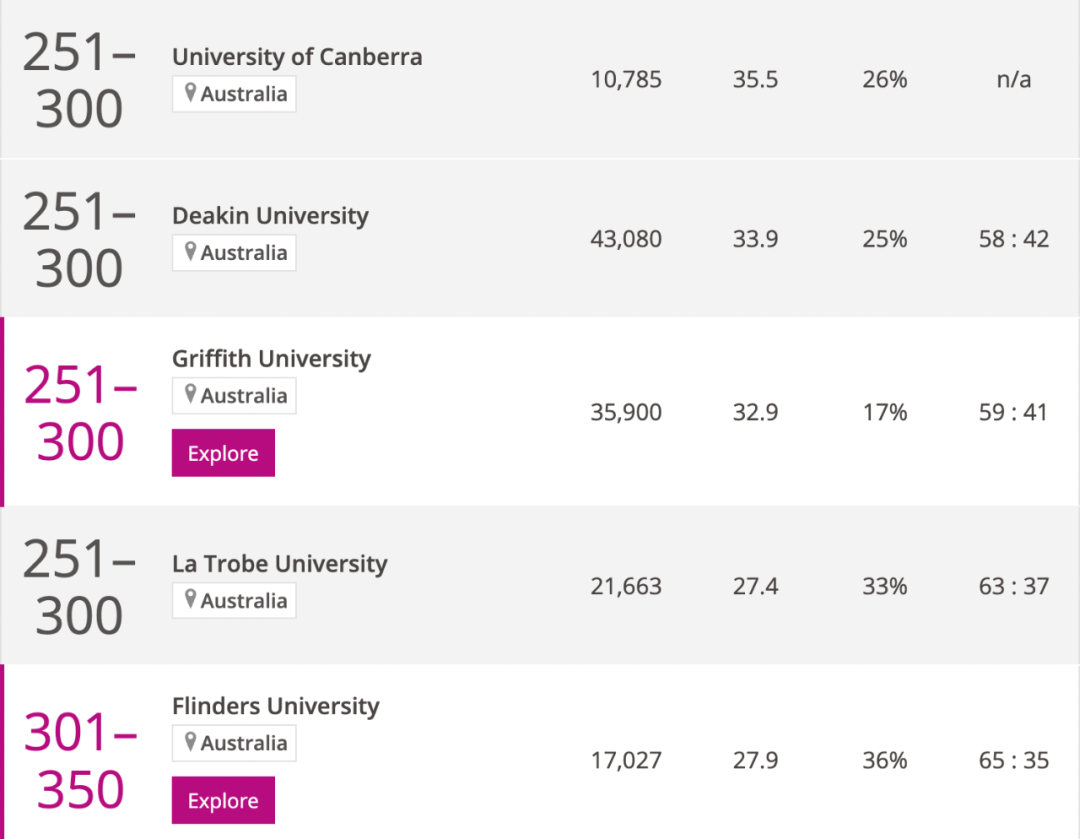Select Australia tag under Deakin University
The height and width of the screenshot is (839, 1080).
point(243,253)
